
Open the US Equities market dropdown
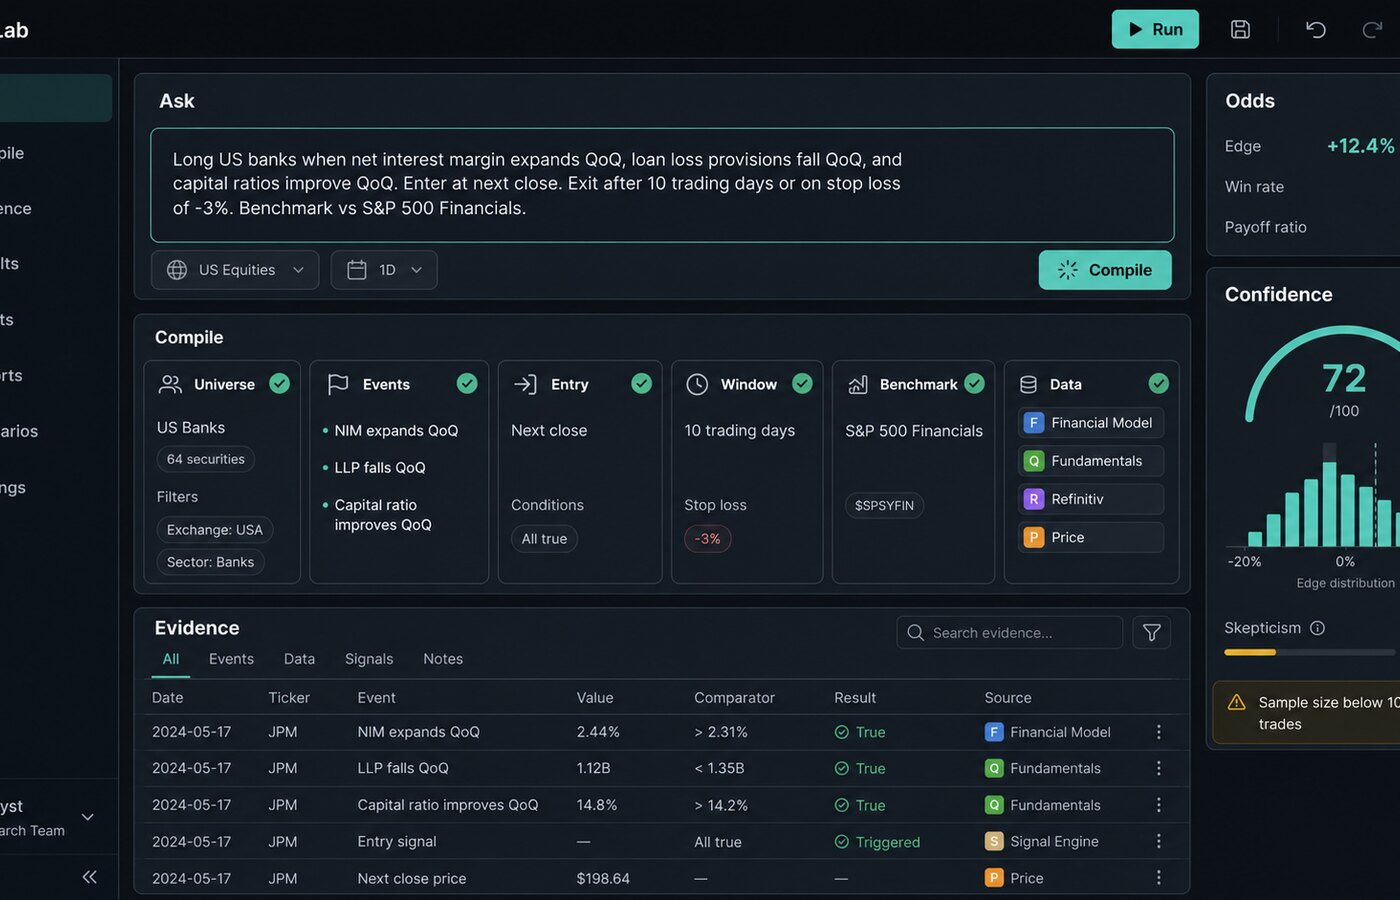pyautogui.click(x=235, y=270)
